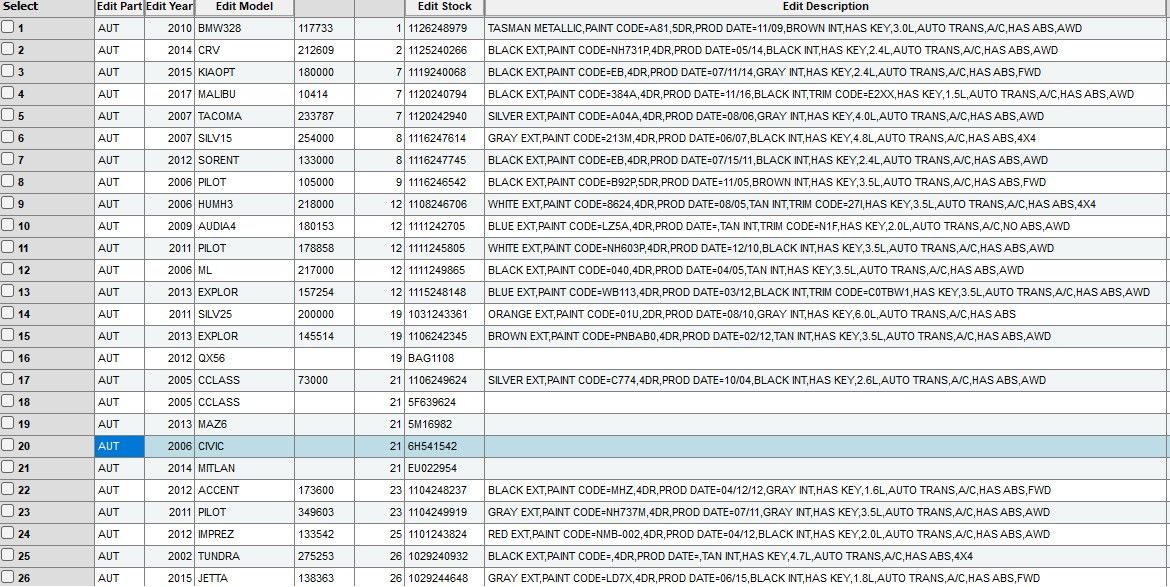Click stock number 5F639624
Viewport: 1170px width, 587px height.
point(444,402)
